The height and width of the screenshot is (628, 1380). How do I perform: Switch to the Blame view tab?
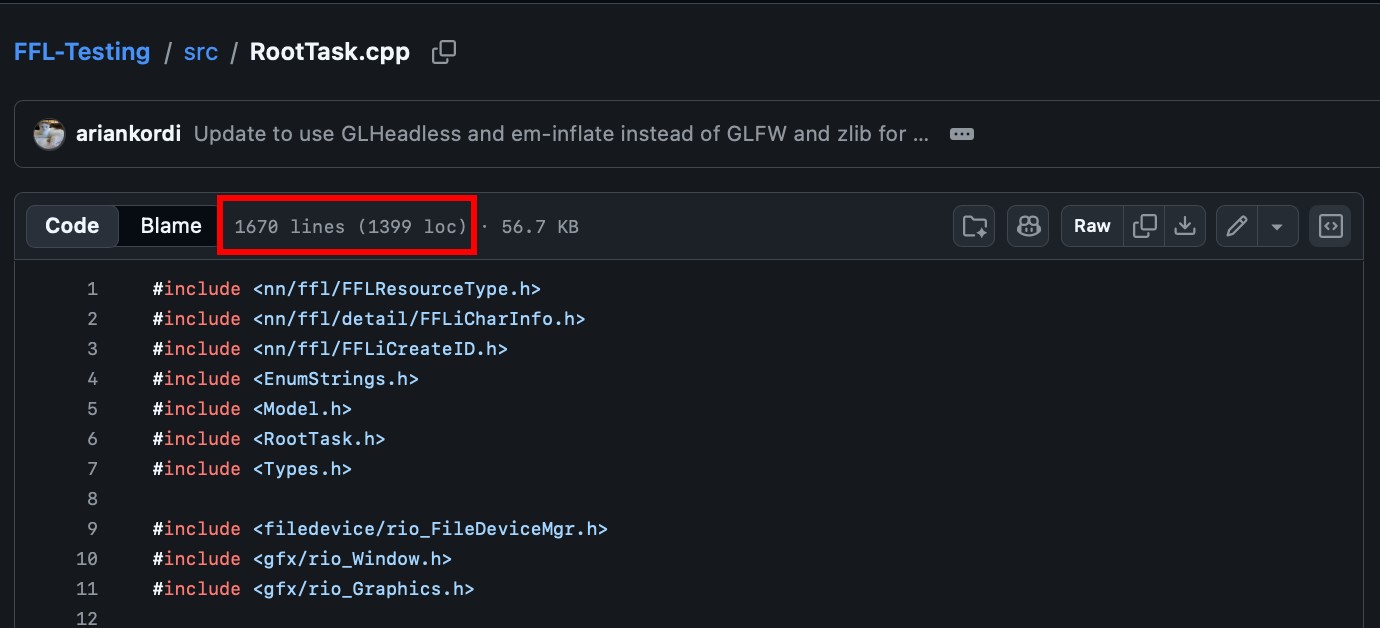[171, 226]
